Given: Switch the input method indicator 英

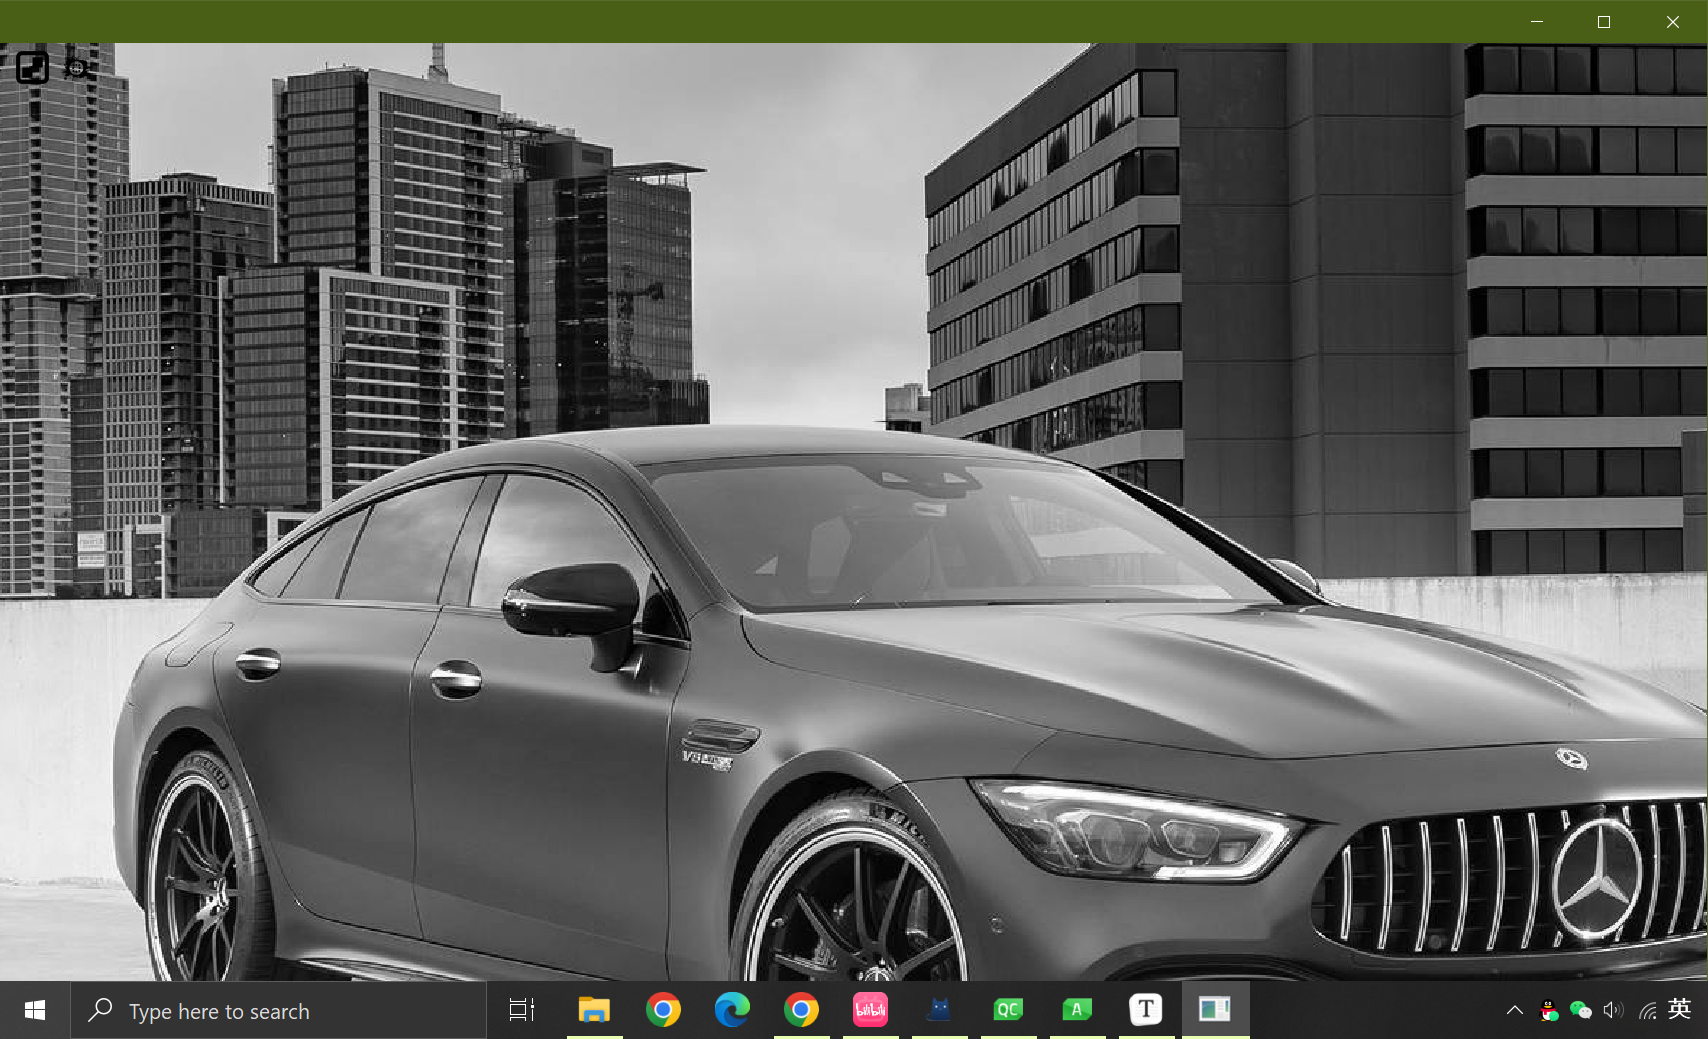Looking at the screenshot, I should (x=1680, y=1009).
